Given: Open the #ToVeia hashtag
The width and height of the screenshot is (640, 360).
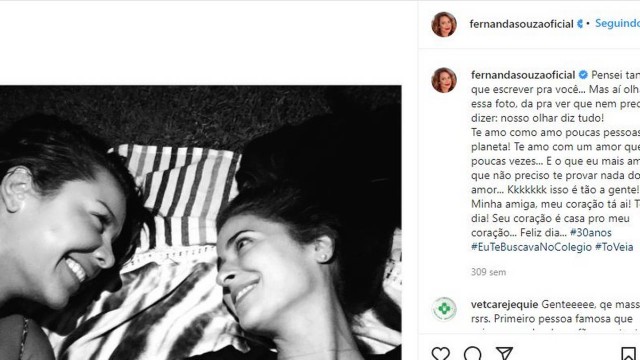Looking at the screenshot, I should tap(614, 247).
